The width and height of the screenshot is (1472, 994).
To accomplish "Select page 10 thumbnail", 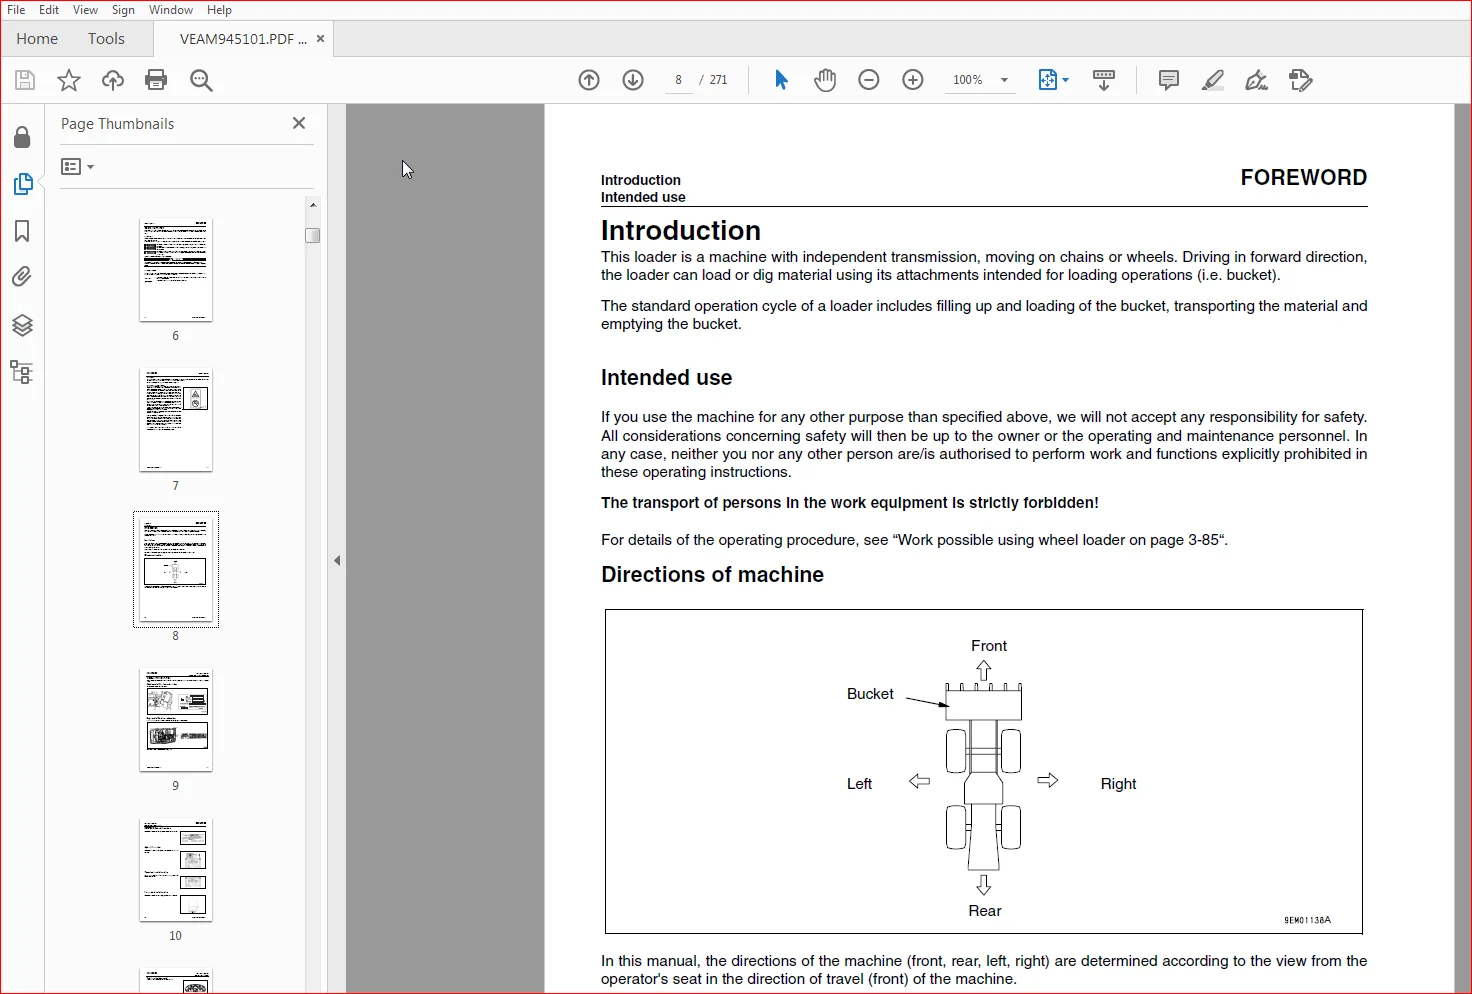I will tap(176, 870).
